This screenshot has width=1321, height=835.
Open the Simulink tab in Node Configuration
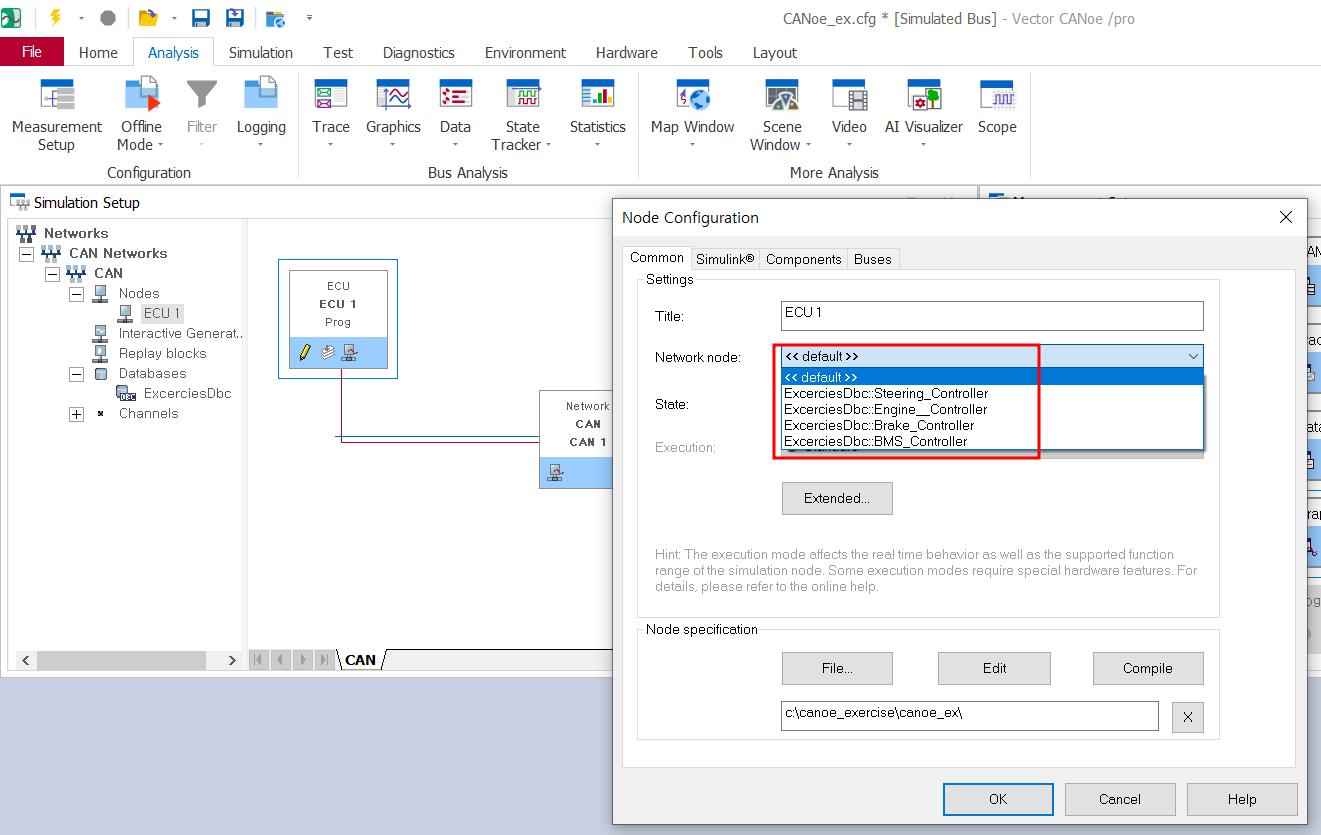click(725, 259)
